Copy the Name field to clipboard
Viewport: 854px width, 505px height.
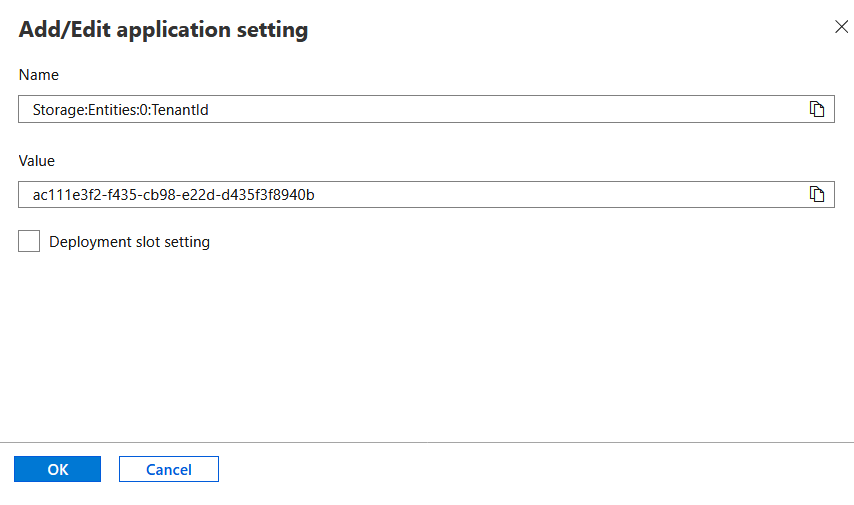point(816,109)
